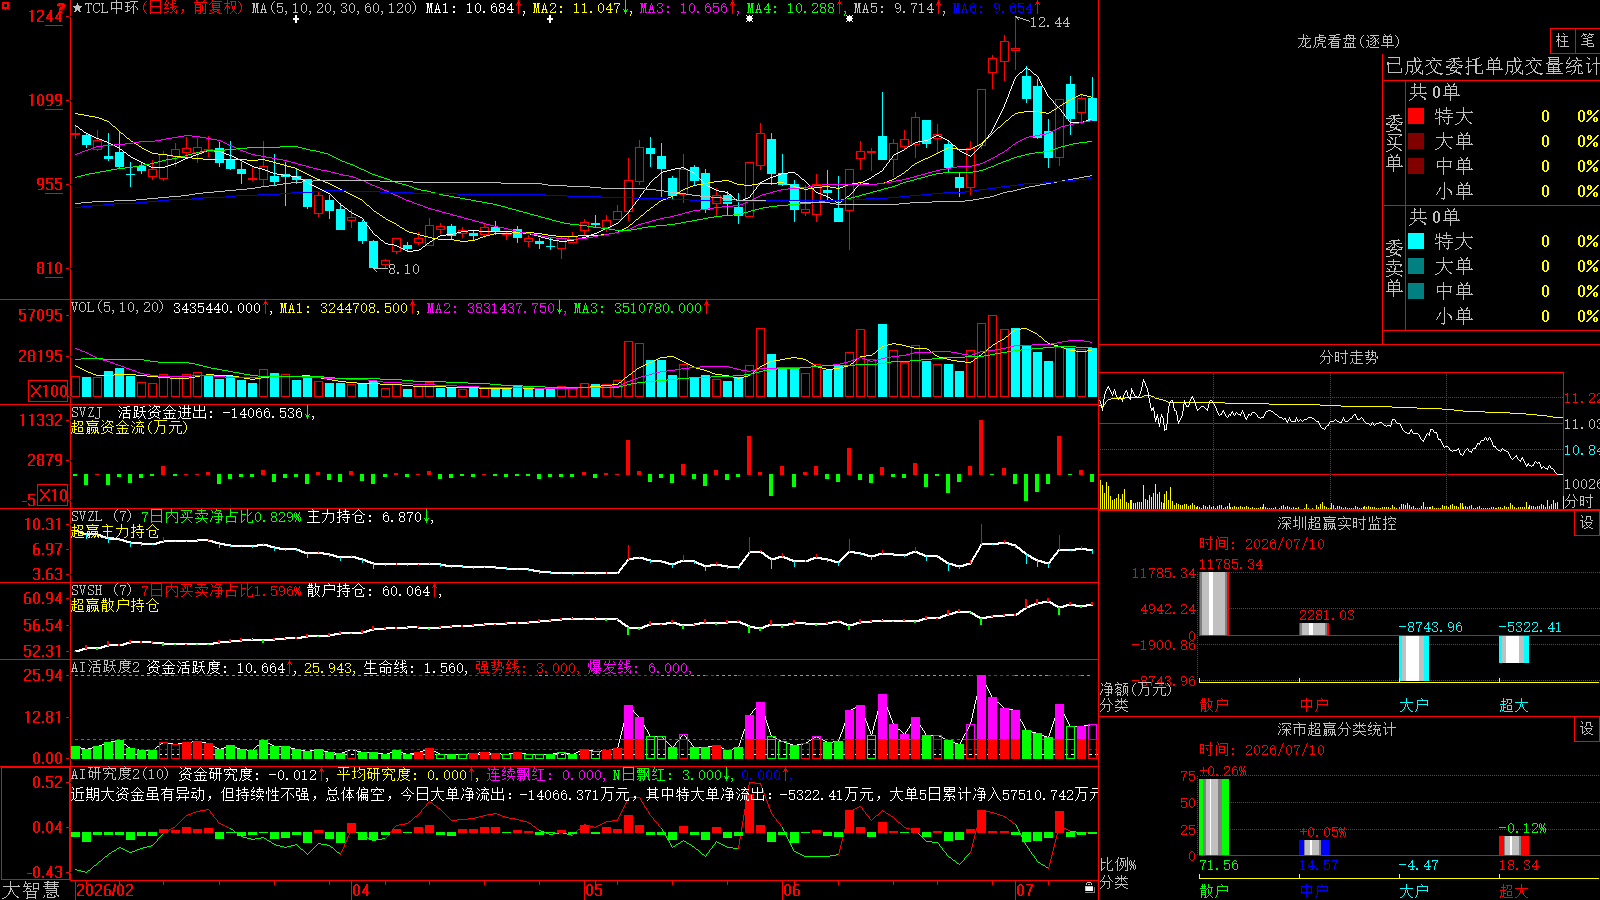The image size is (1600, 900).
Task: Open 设 settings for 深市超赢分类统计
Action: (1587, 729)
